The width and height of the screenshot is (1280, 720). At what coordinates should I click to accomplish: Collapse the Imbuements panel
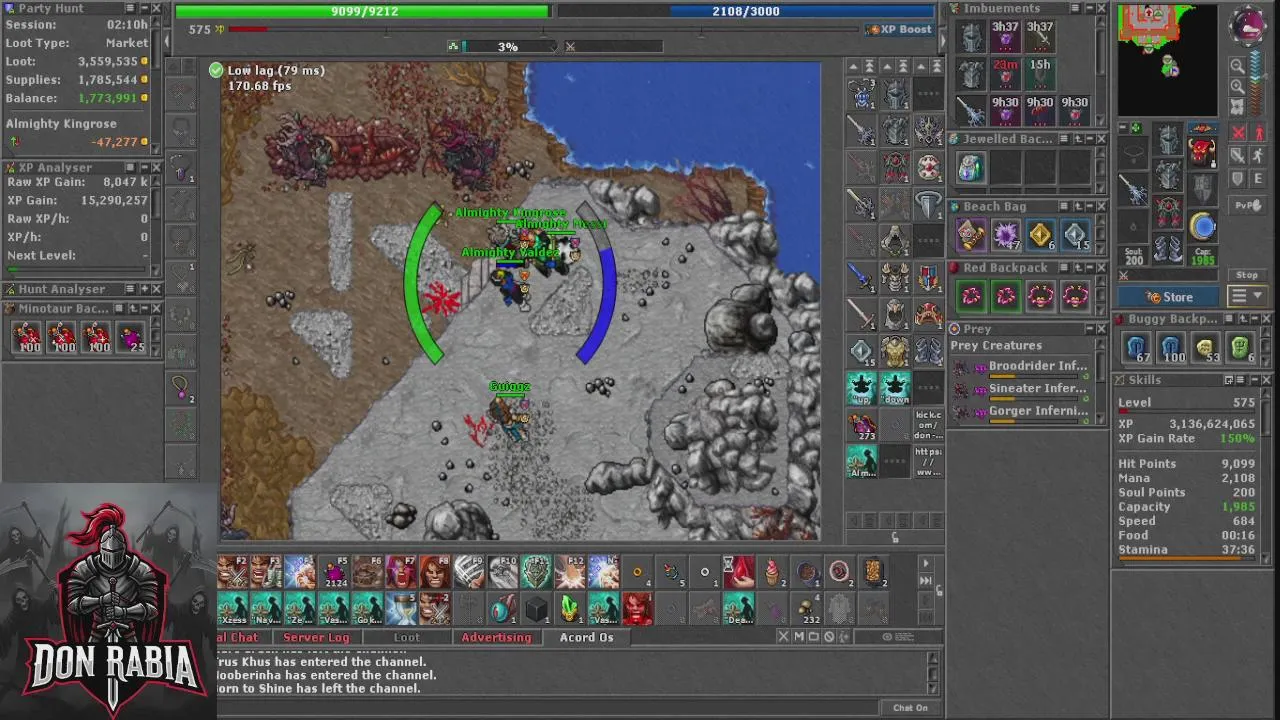tap(1089, 8)
